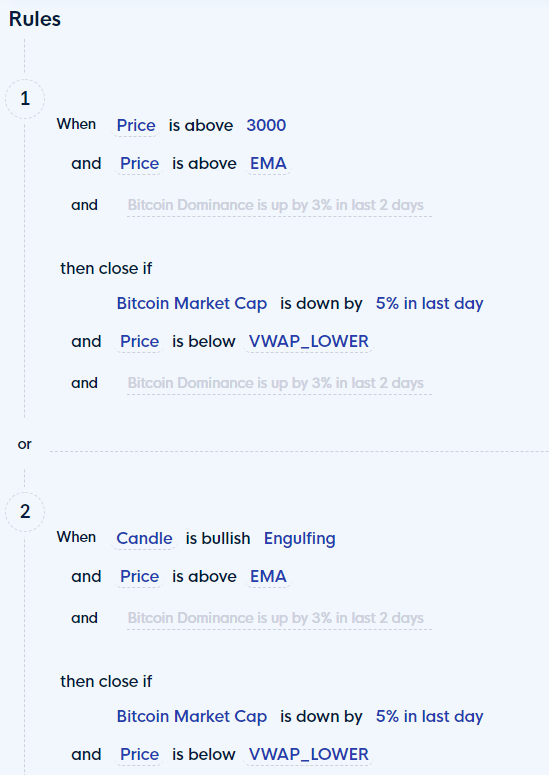Change the Engulfing pattern in rule 2
This screenshot has width=549, height=775.
pyautogui.click(x=299, y=538)
